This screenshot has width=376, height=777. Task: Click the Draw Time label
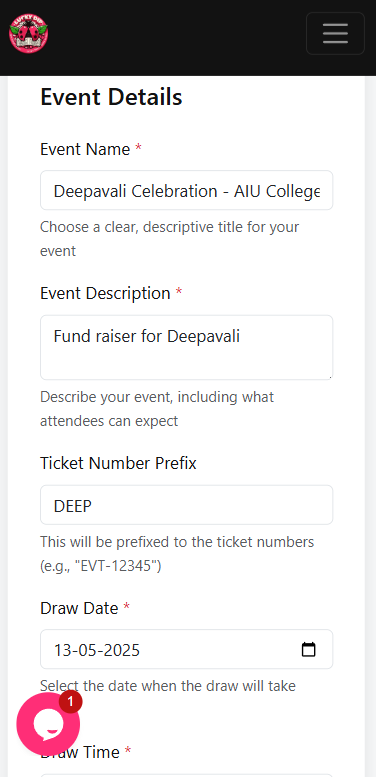(80, 753)
